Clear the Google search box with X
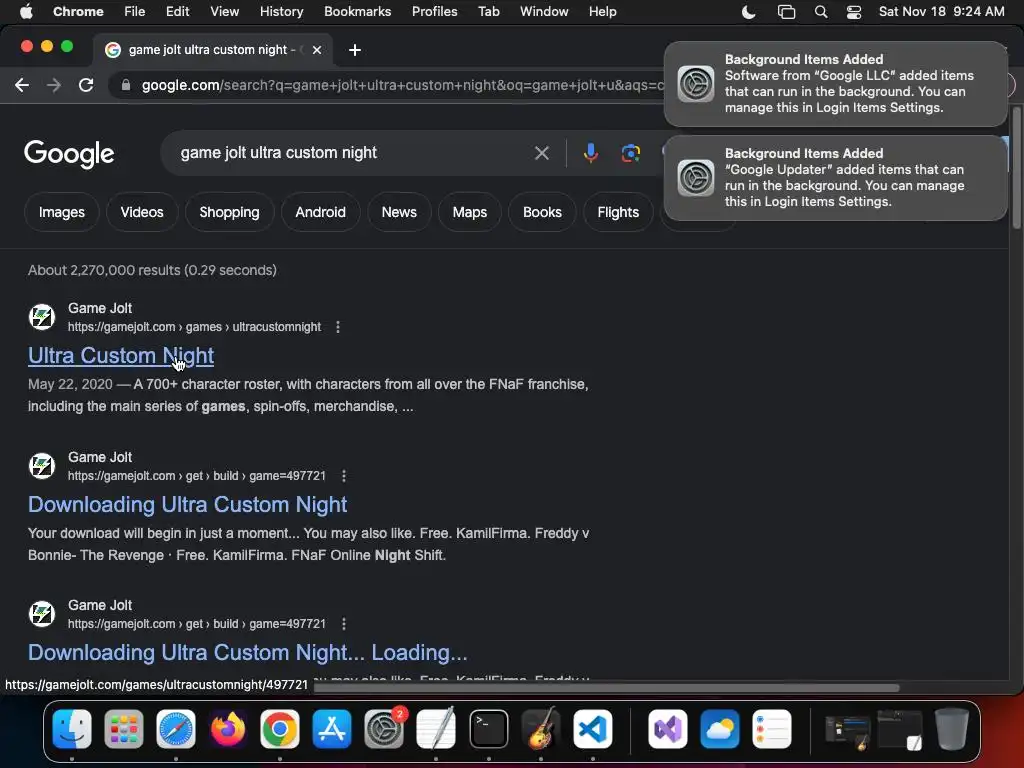This screenshot has height=768, width=1024. (x=541, y=153)
